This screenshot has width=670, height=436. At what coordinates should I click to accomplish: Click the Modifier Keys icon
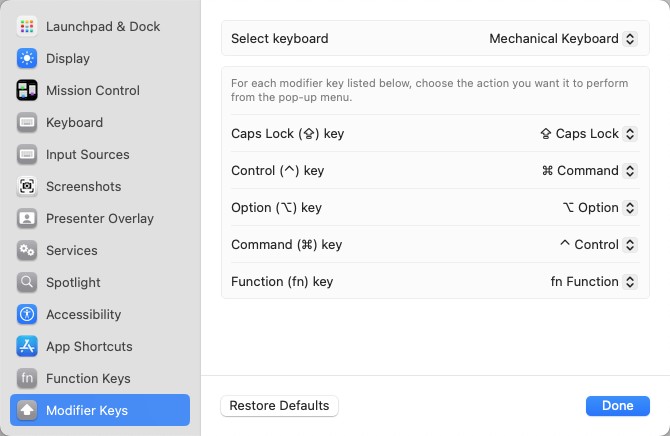coord(27,410)
